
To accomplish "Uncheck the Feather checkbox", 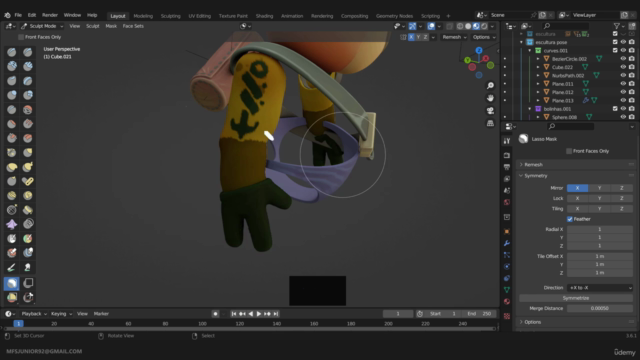I will coord(570,219).
